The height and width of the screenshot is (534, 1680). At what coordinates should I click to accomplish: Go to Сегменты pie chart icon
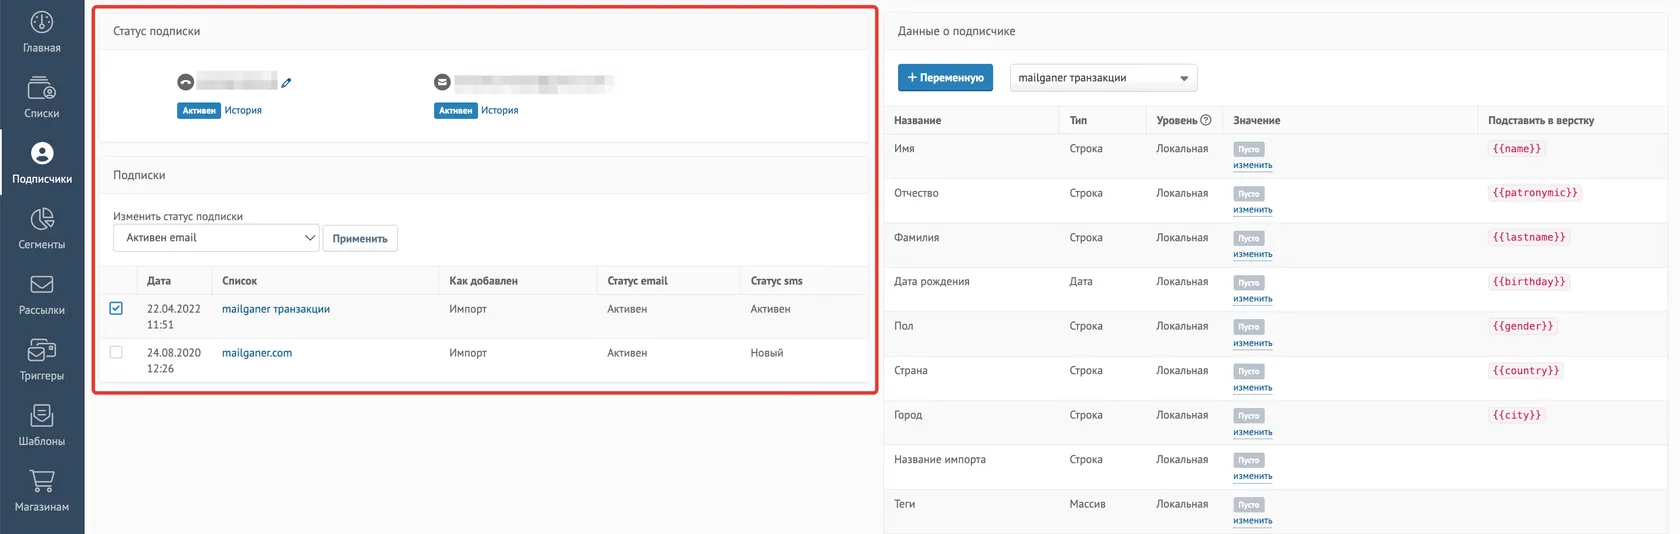click(41, 219)
